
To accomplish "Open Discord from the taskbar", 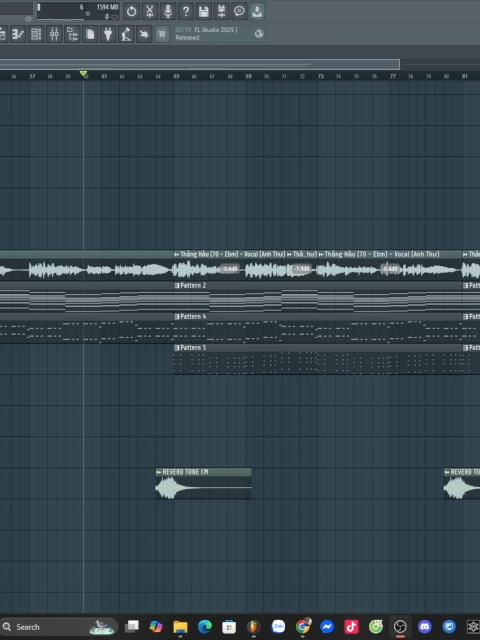I will 424,627.
